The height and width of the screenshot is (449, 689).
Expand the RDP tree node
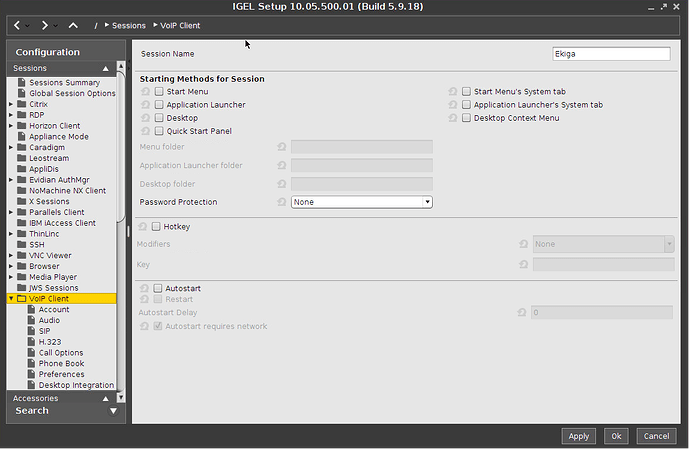tap(11, 115)
